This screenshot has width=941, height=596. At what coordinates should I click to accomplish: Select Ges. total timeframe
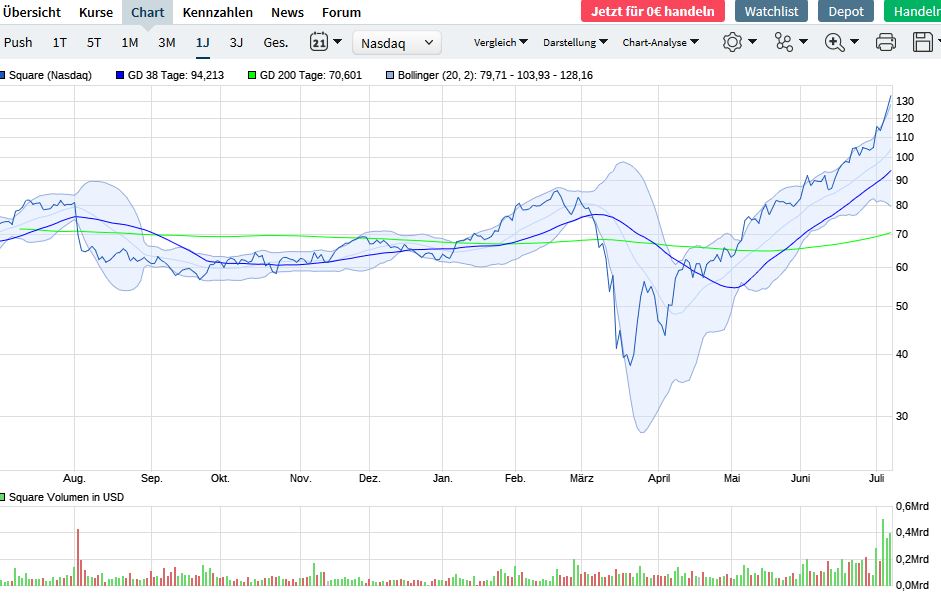click(x=276, y=43)
